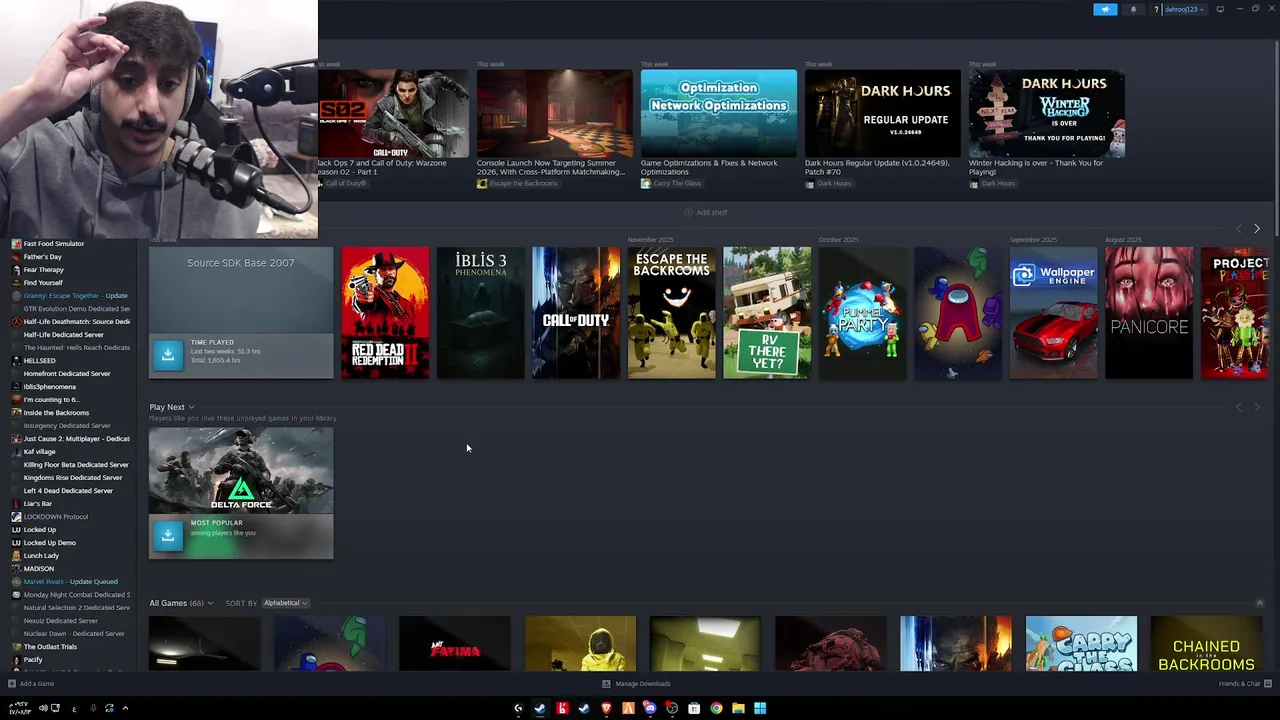This screenshot has height=720, width=1280.
Task: Open Carry the Glass tile in All Games
Action: pyautogui.click(x=1081, y=644)
